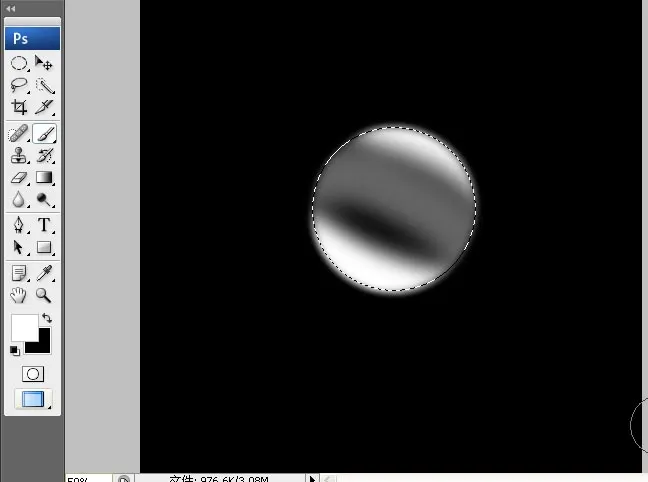Select the Brush tool
This screenshot has width=648, height=482.
tap(44, 134)
